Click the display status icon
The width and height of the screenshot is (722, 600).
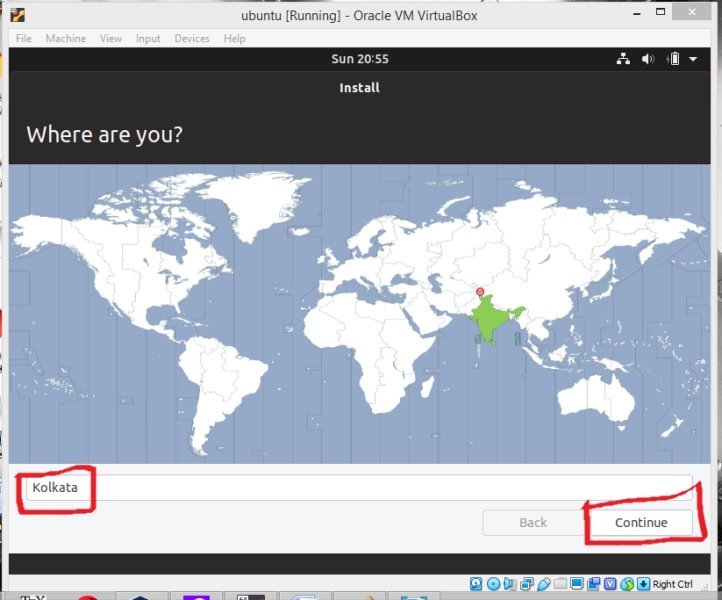[576, 584]
